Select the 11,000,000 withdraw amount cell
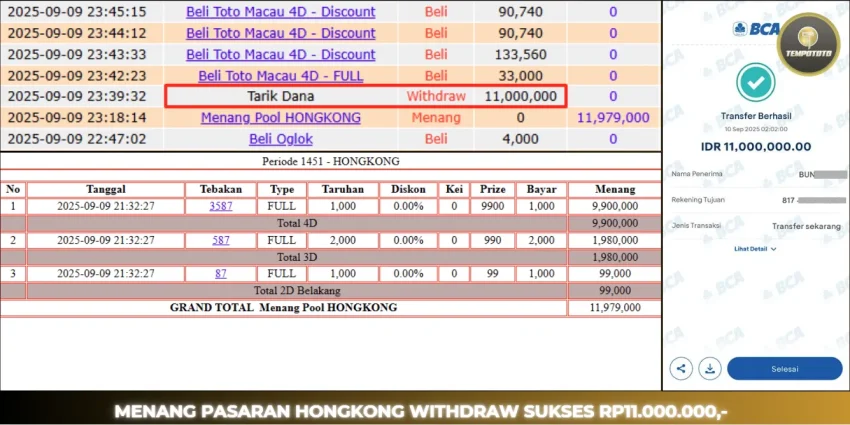Image resolution: width=850 pixels, height=425 pixels. tap(520, 96)
